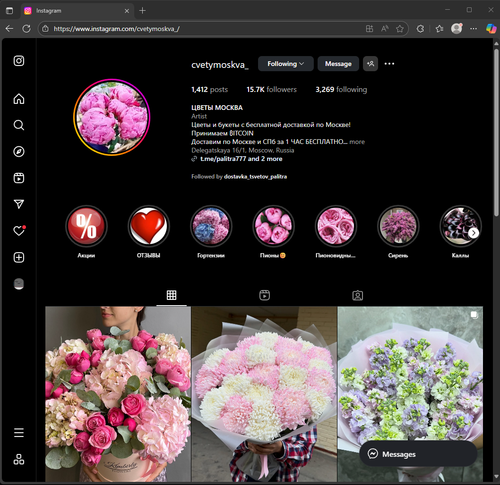The image size is (500, 485).
Task: Open direct messages paper plane icon
Action: [19, 204]
